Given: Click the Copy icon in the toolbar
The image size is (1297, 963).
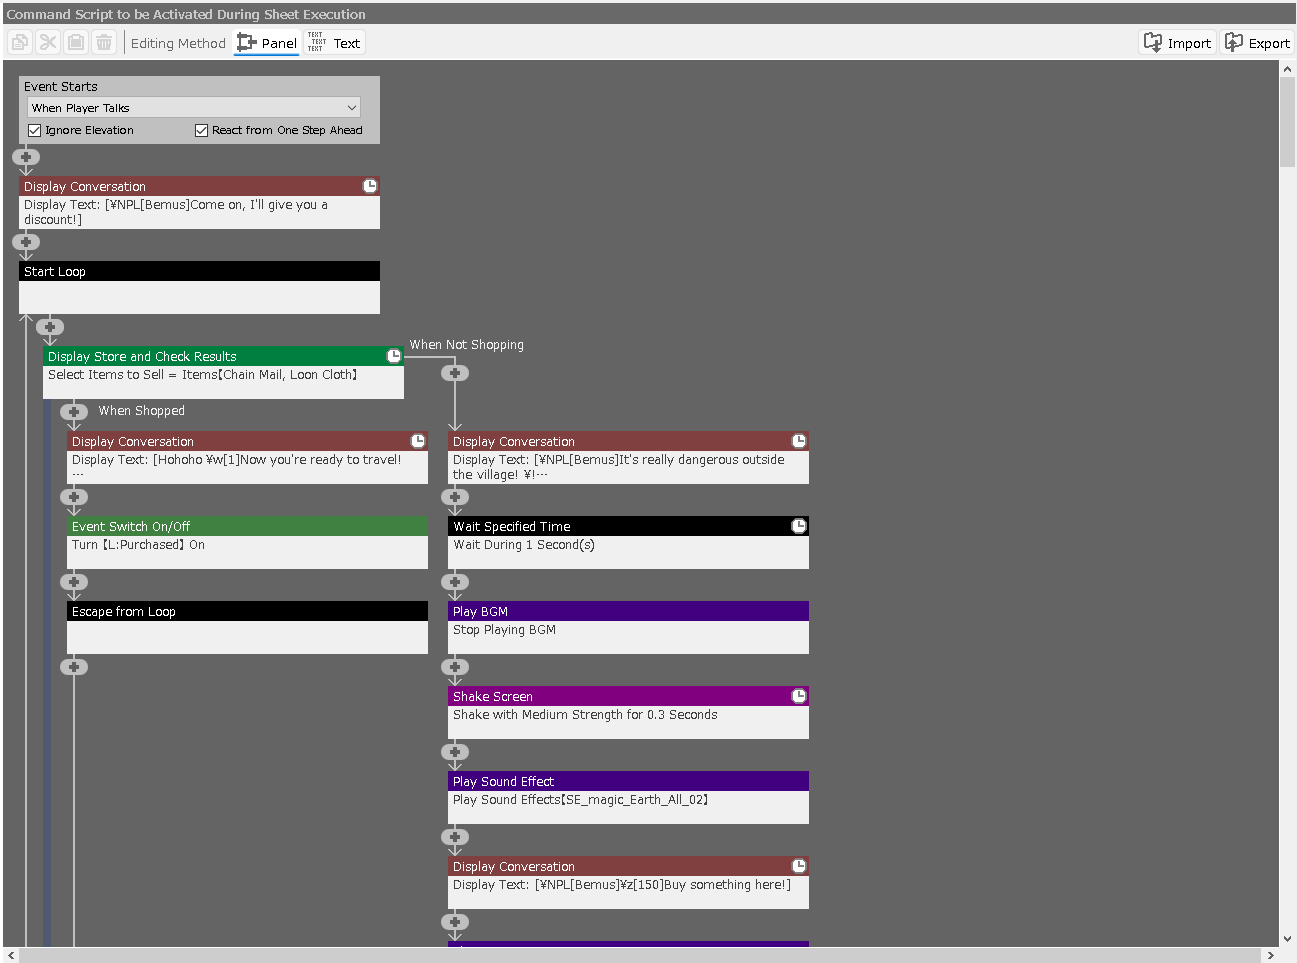Looking at the screenshot, I should click(19, 43).
